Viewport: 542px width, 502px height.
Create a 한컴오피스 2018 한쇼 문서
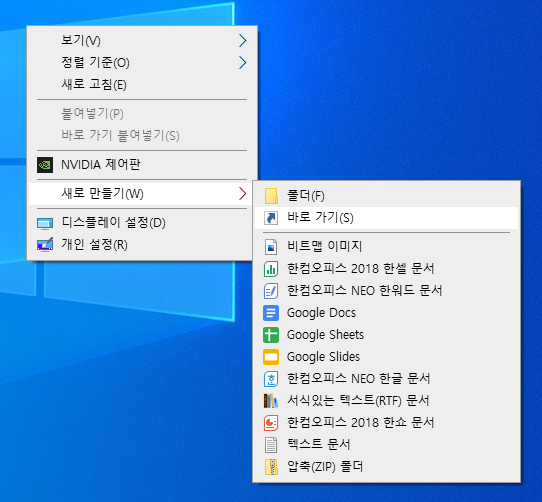click(386, 423)
